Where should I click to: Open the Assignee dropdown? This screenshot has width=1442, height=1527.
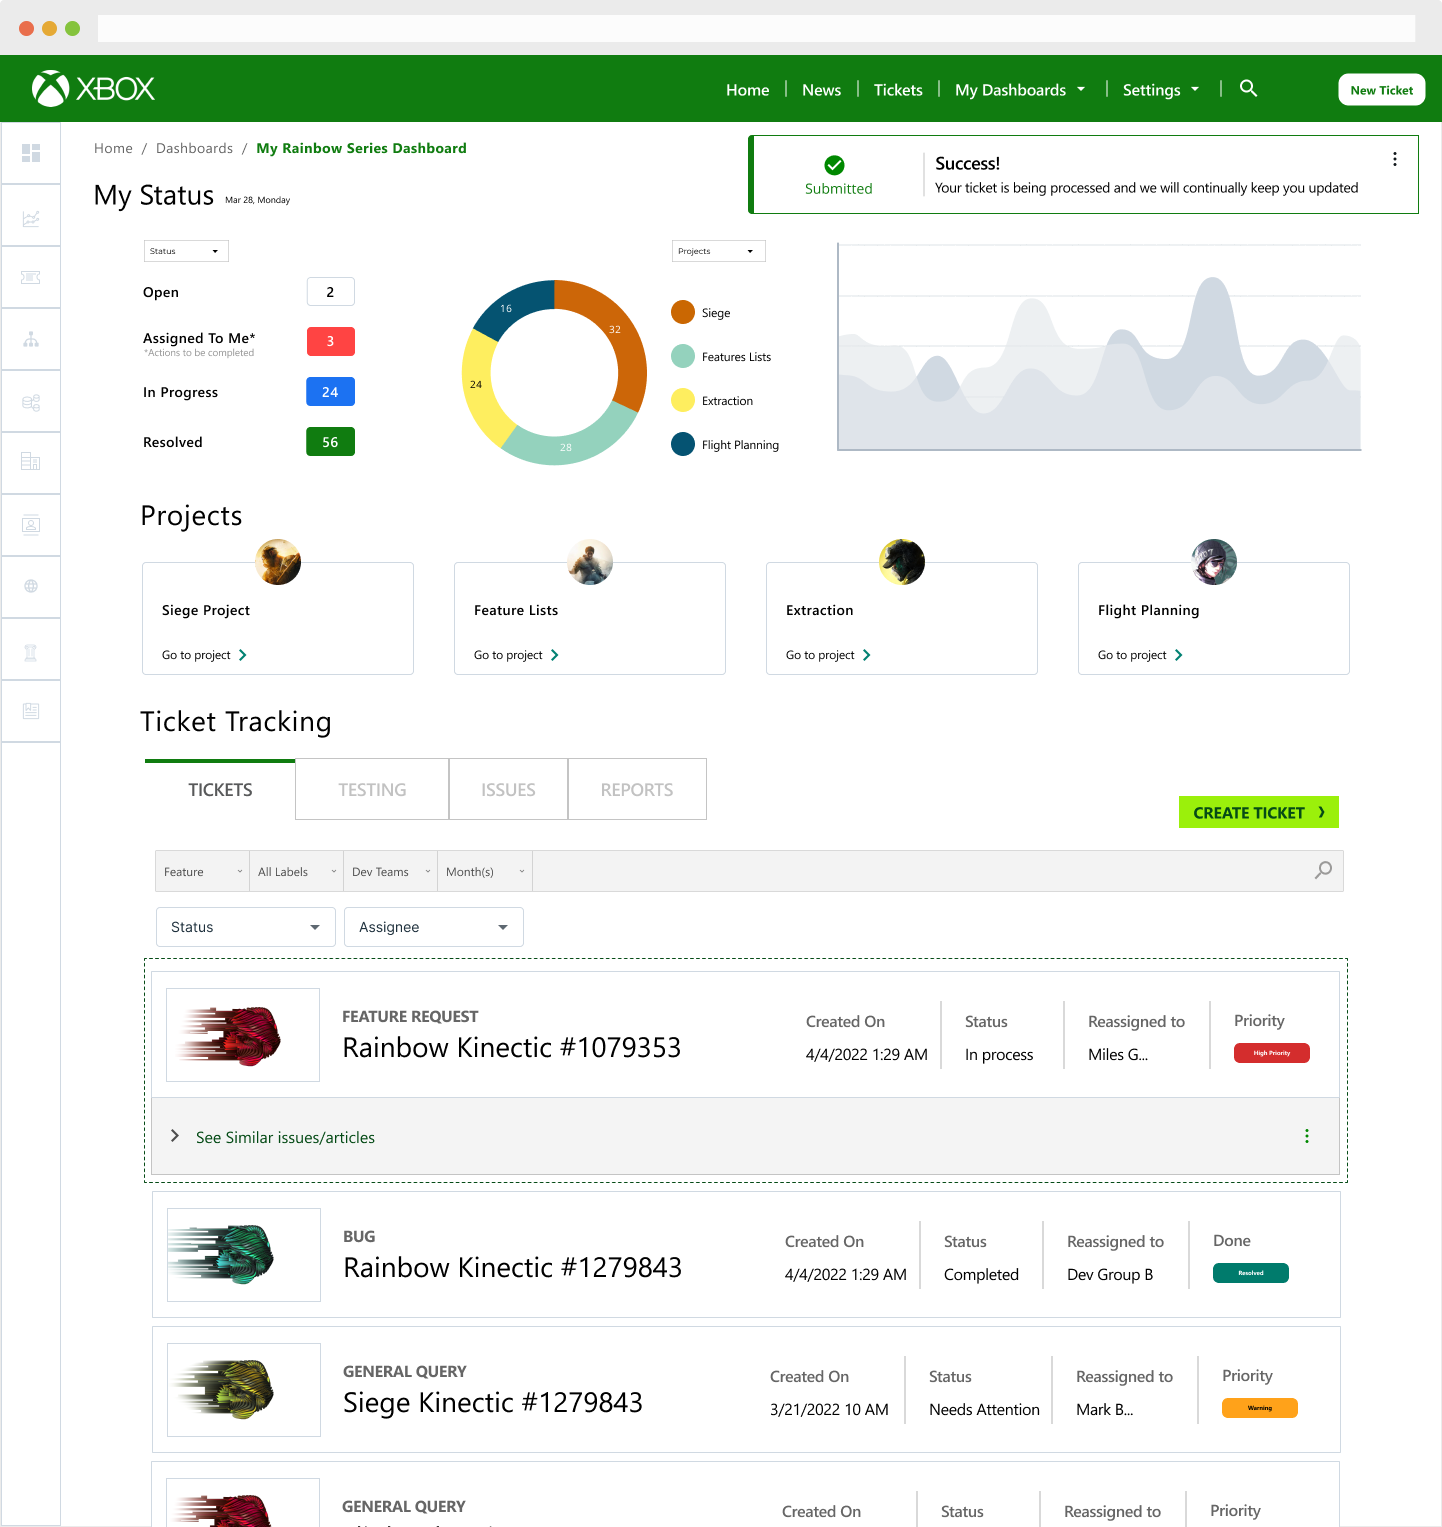coord(434,927)
